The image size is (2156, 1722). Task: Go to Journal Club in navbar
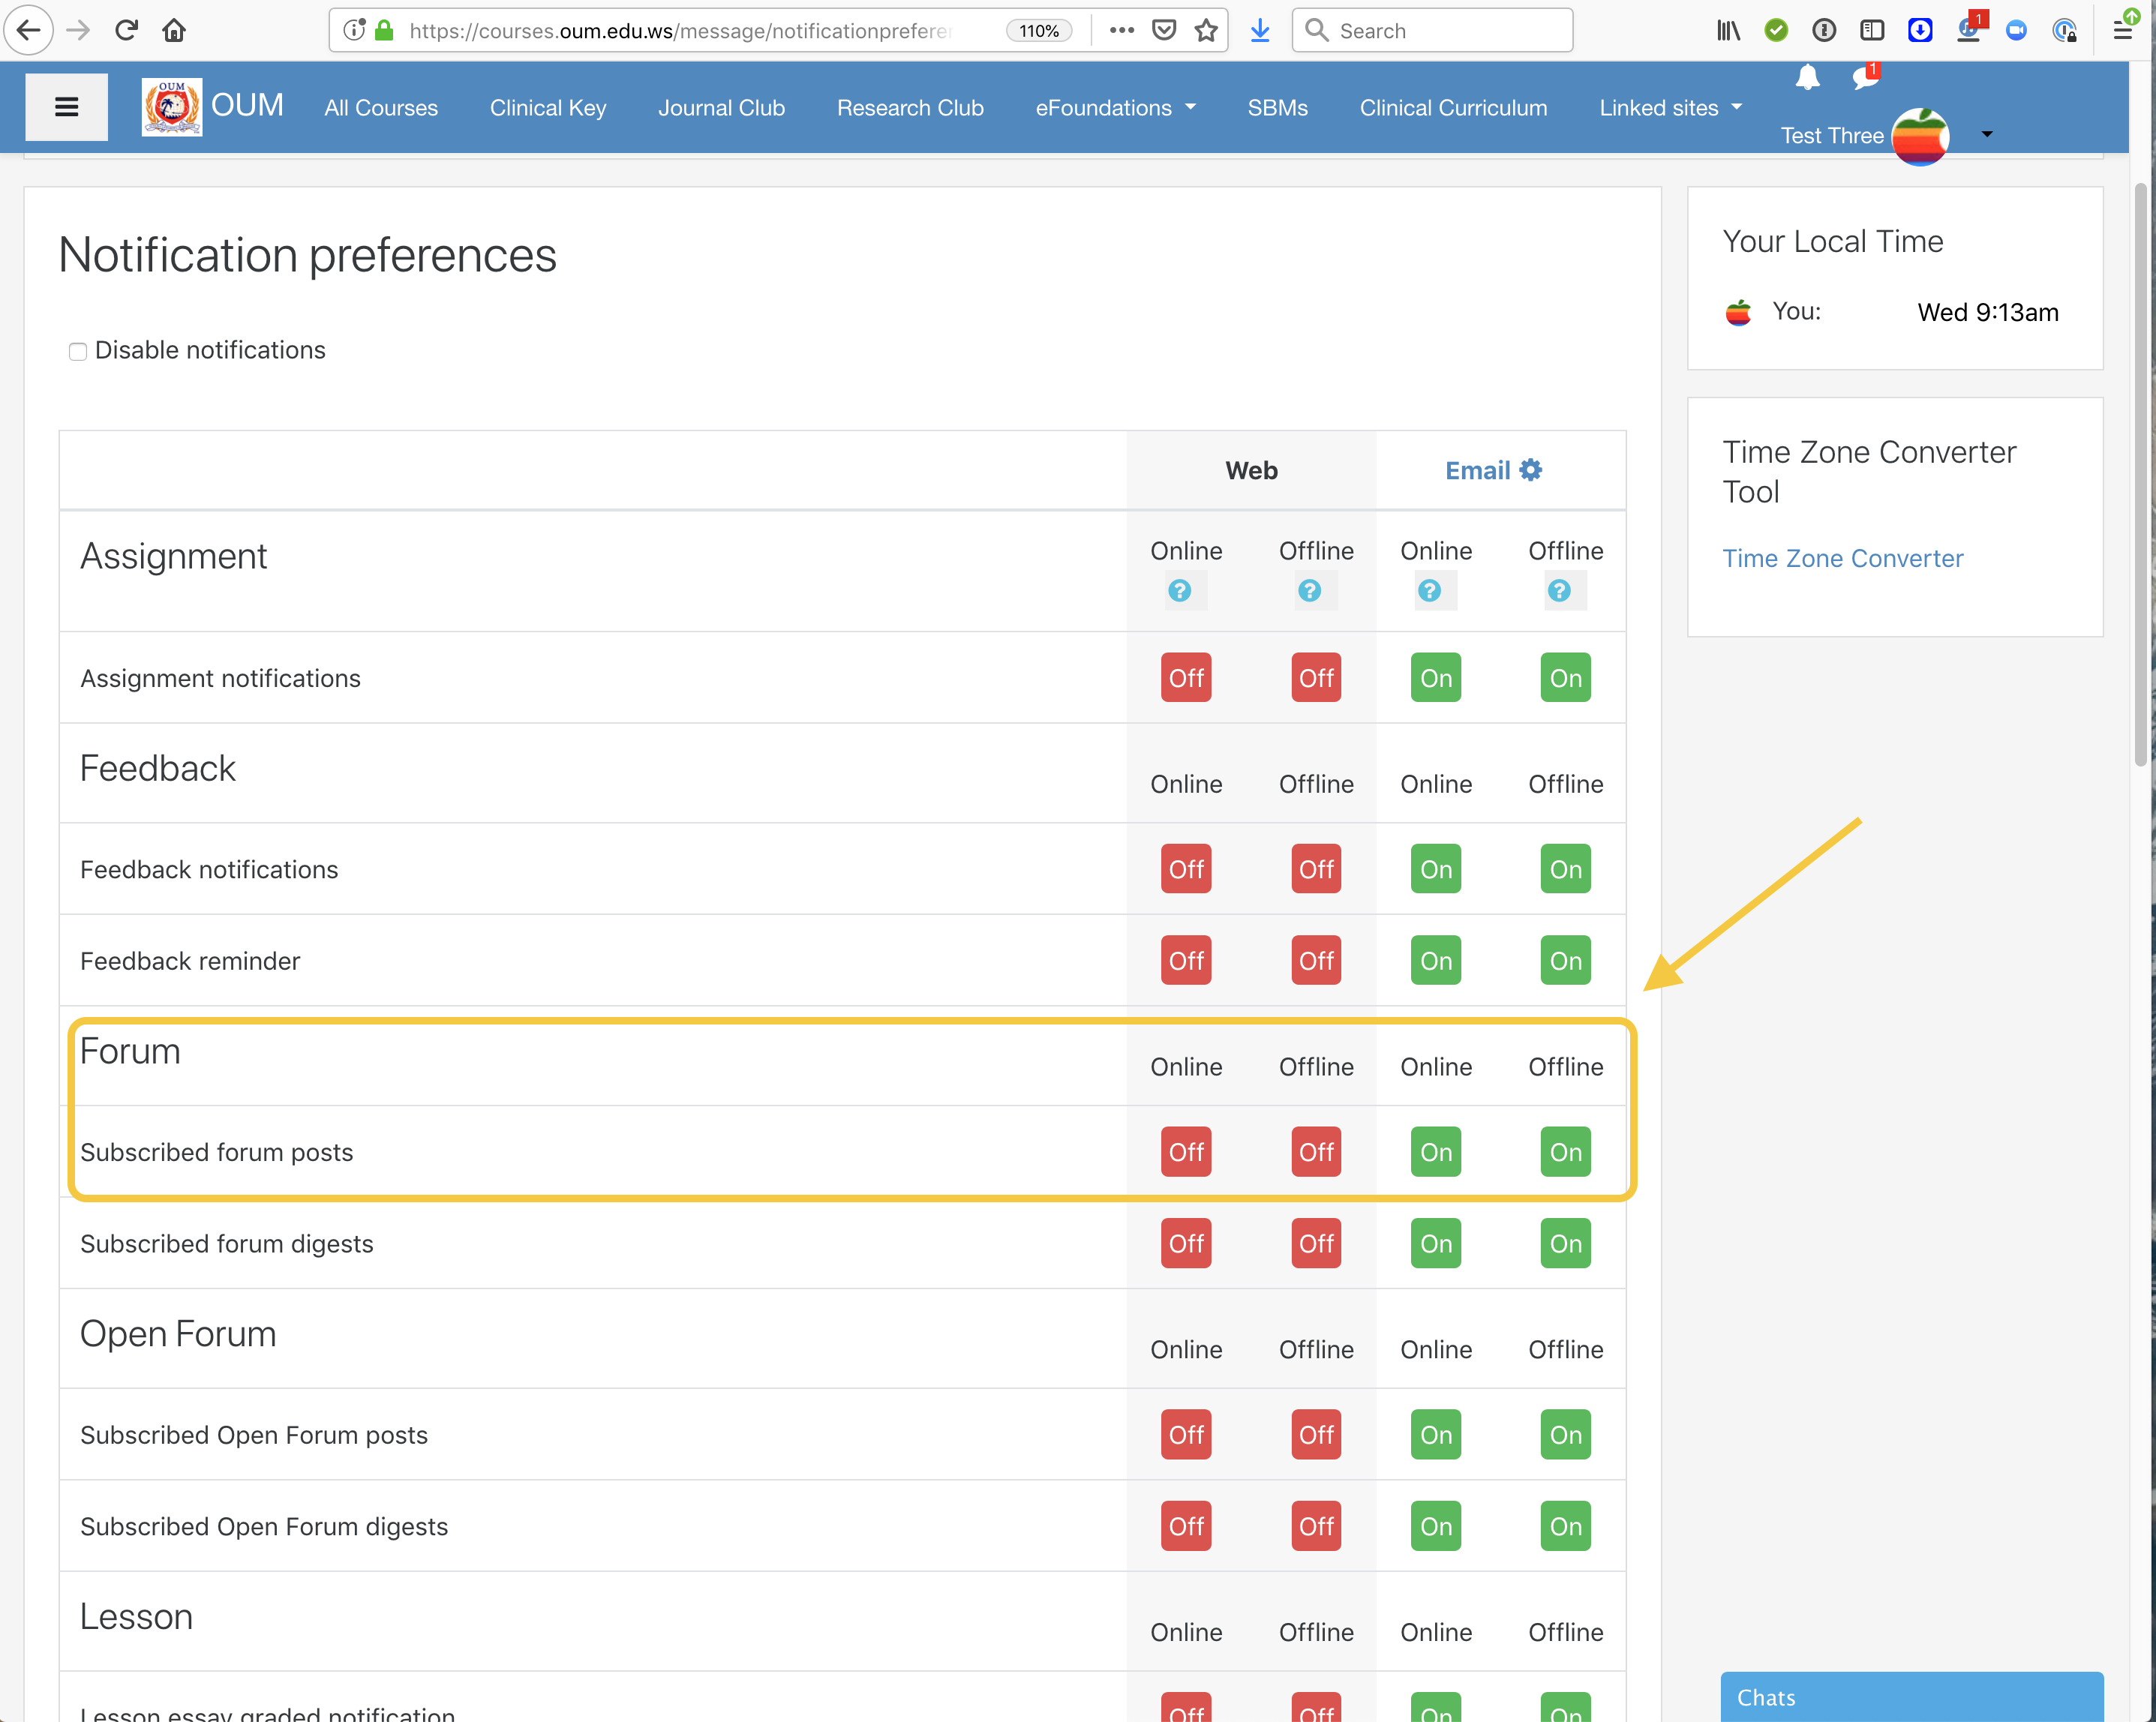pyautogui.click(x=721, y=108)
